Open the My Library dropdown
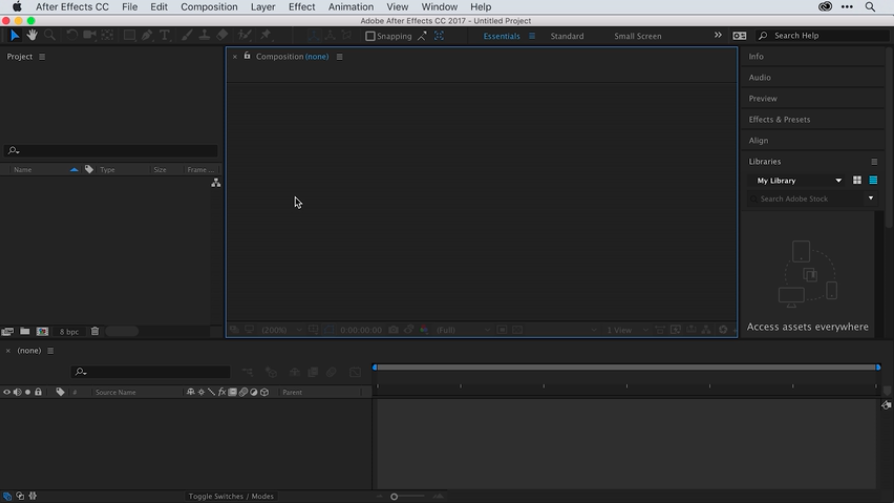This screenshot has height=503, width=894. (x=798, y=180)
